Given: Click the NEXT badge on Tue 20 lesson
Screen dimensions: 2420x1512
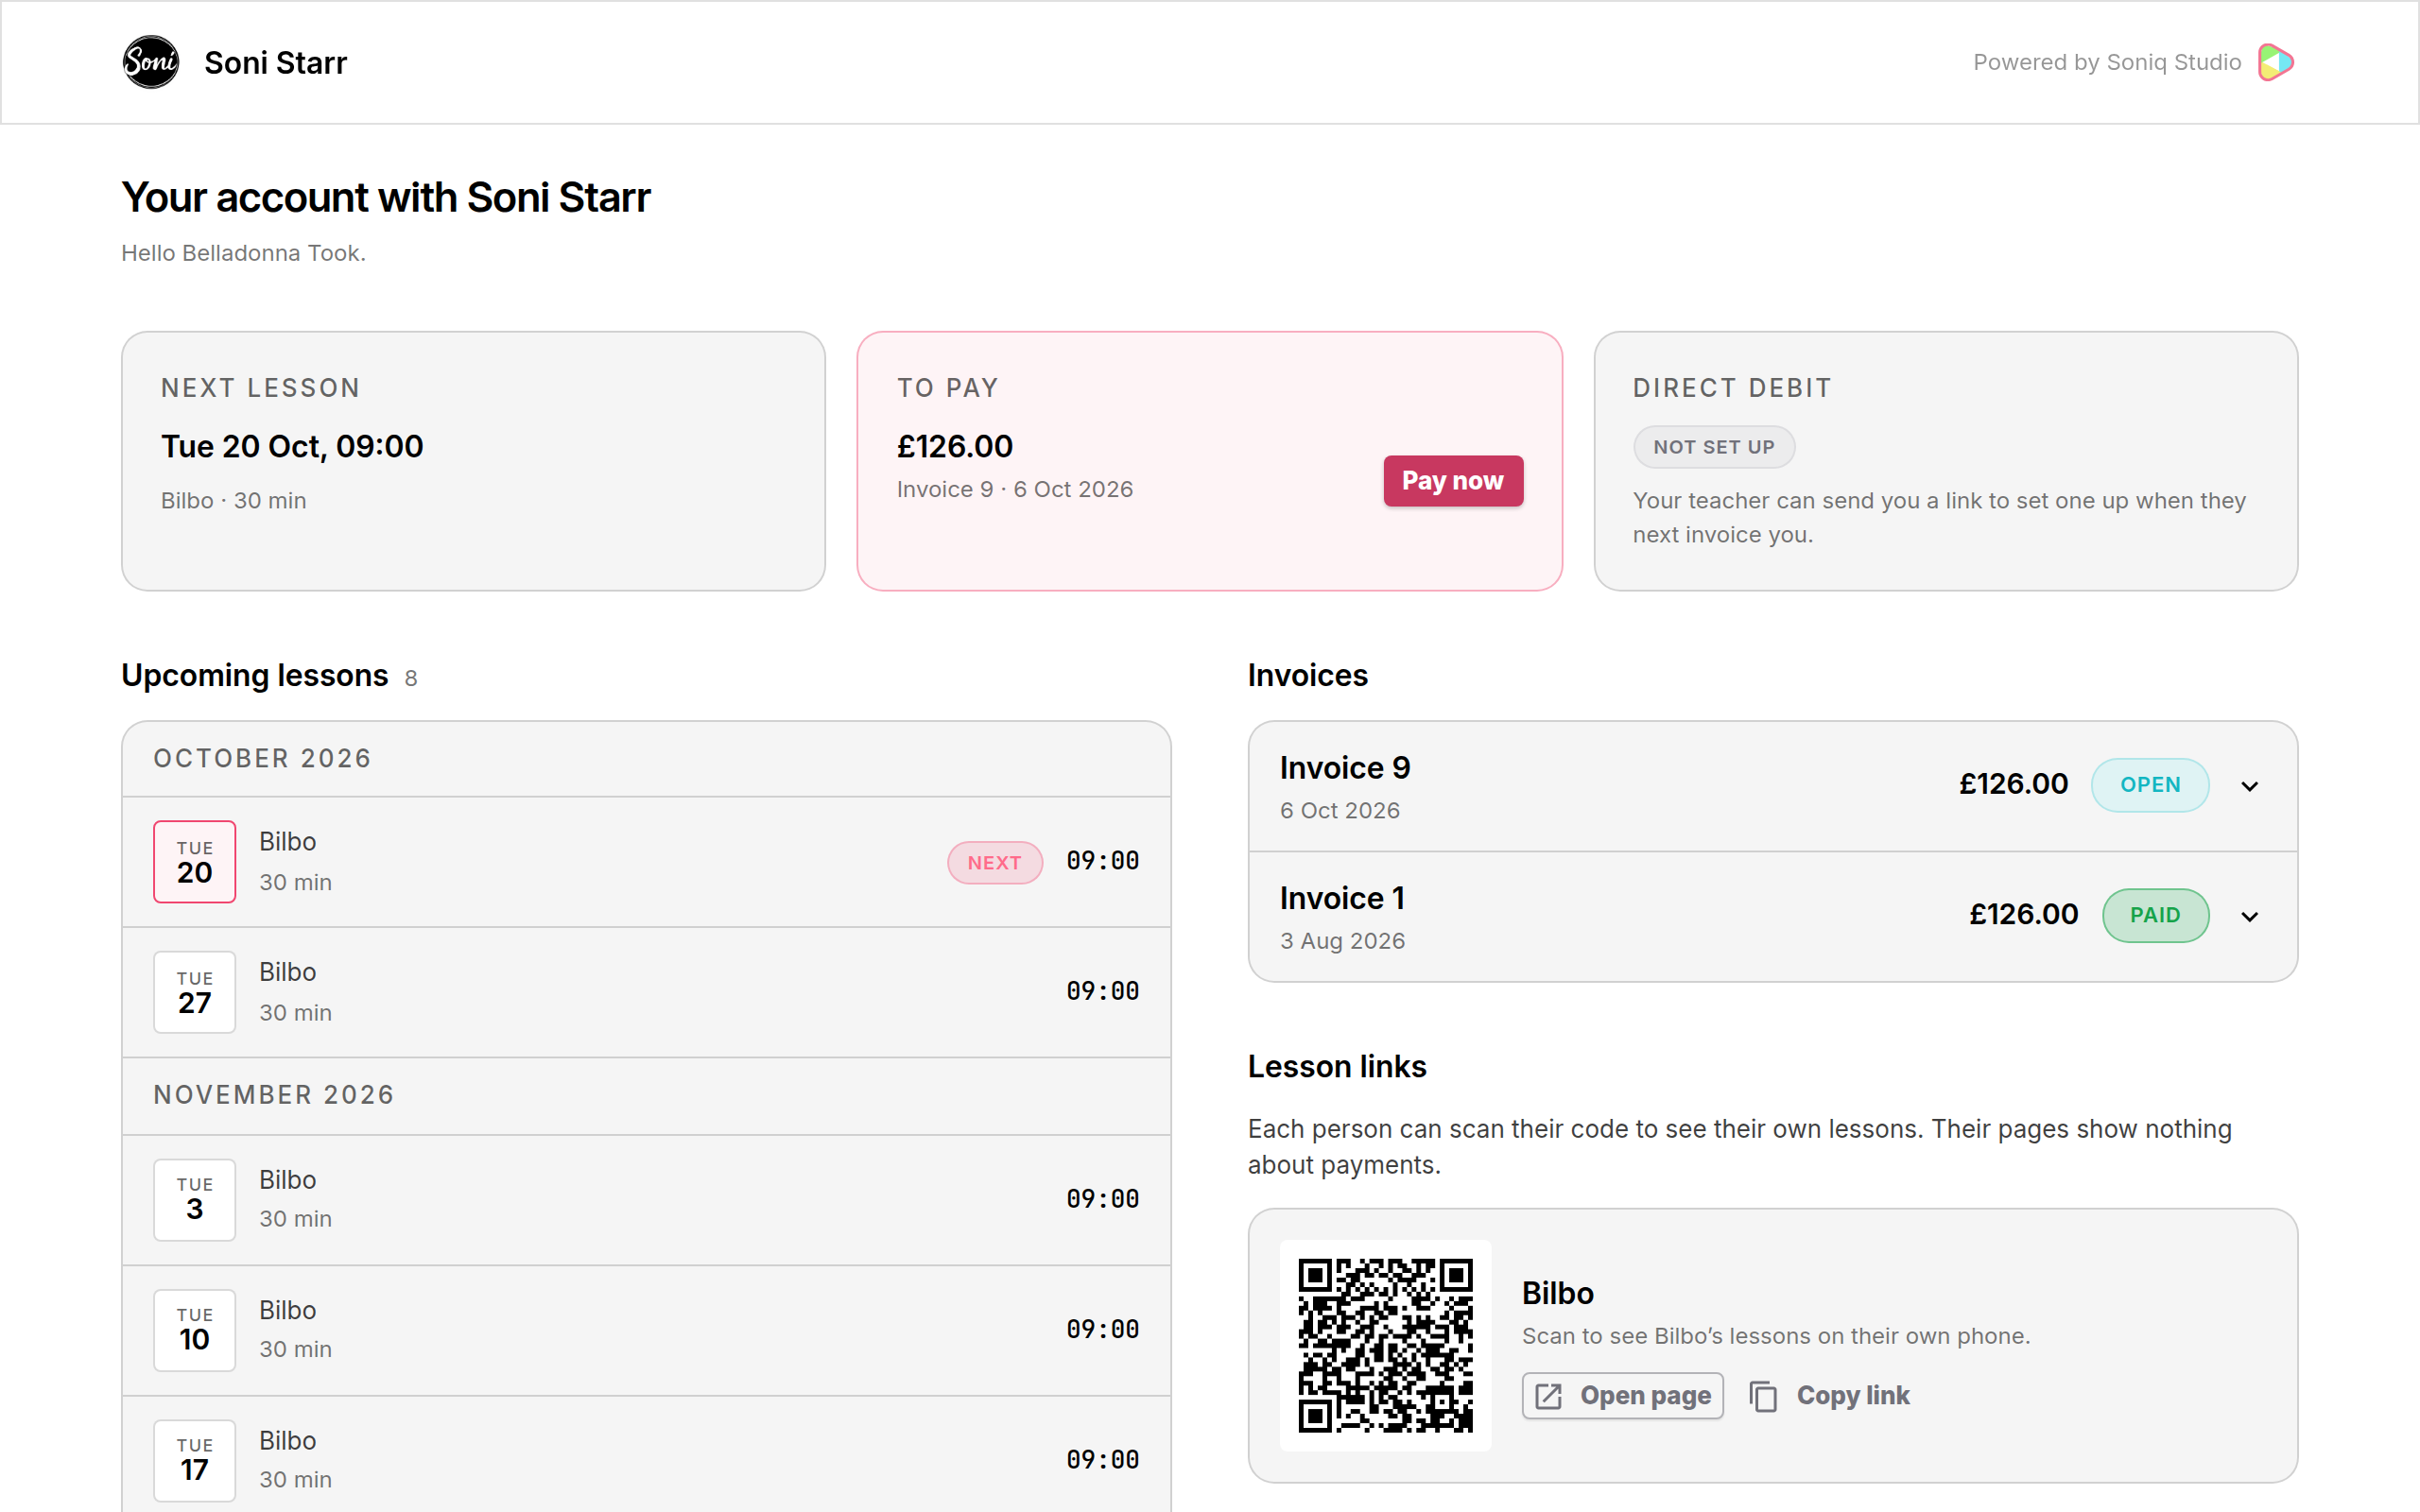Looking at the screenshot, I should pyautogui.click(x=995, y=862).
